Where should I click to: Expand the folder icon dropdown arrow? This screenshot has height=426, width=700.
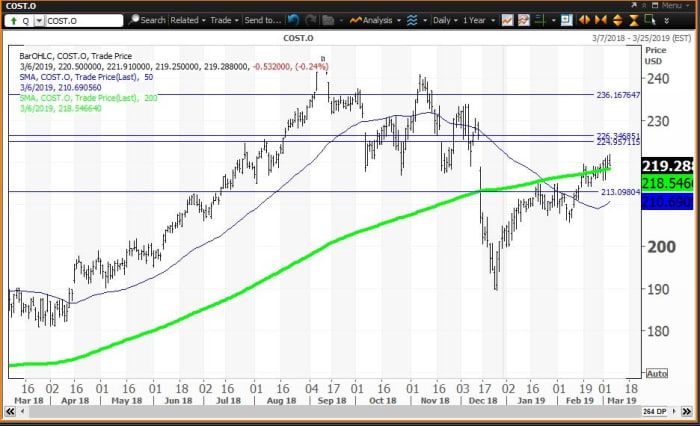341,21
